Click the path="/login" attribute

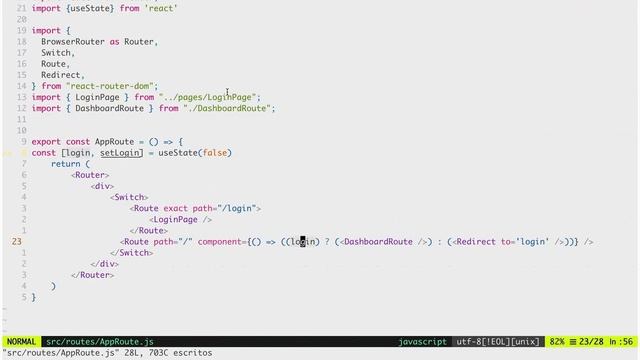tap(224, 209)
